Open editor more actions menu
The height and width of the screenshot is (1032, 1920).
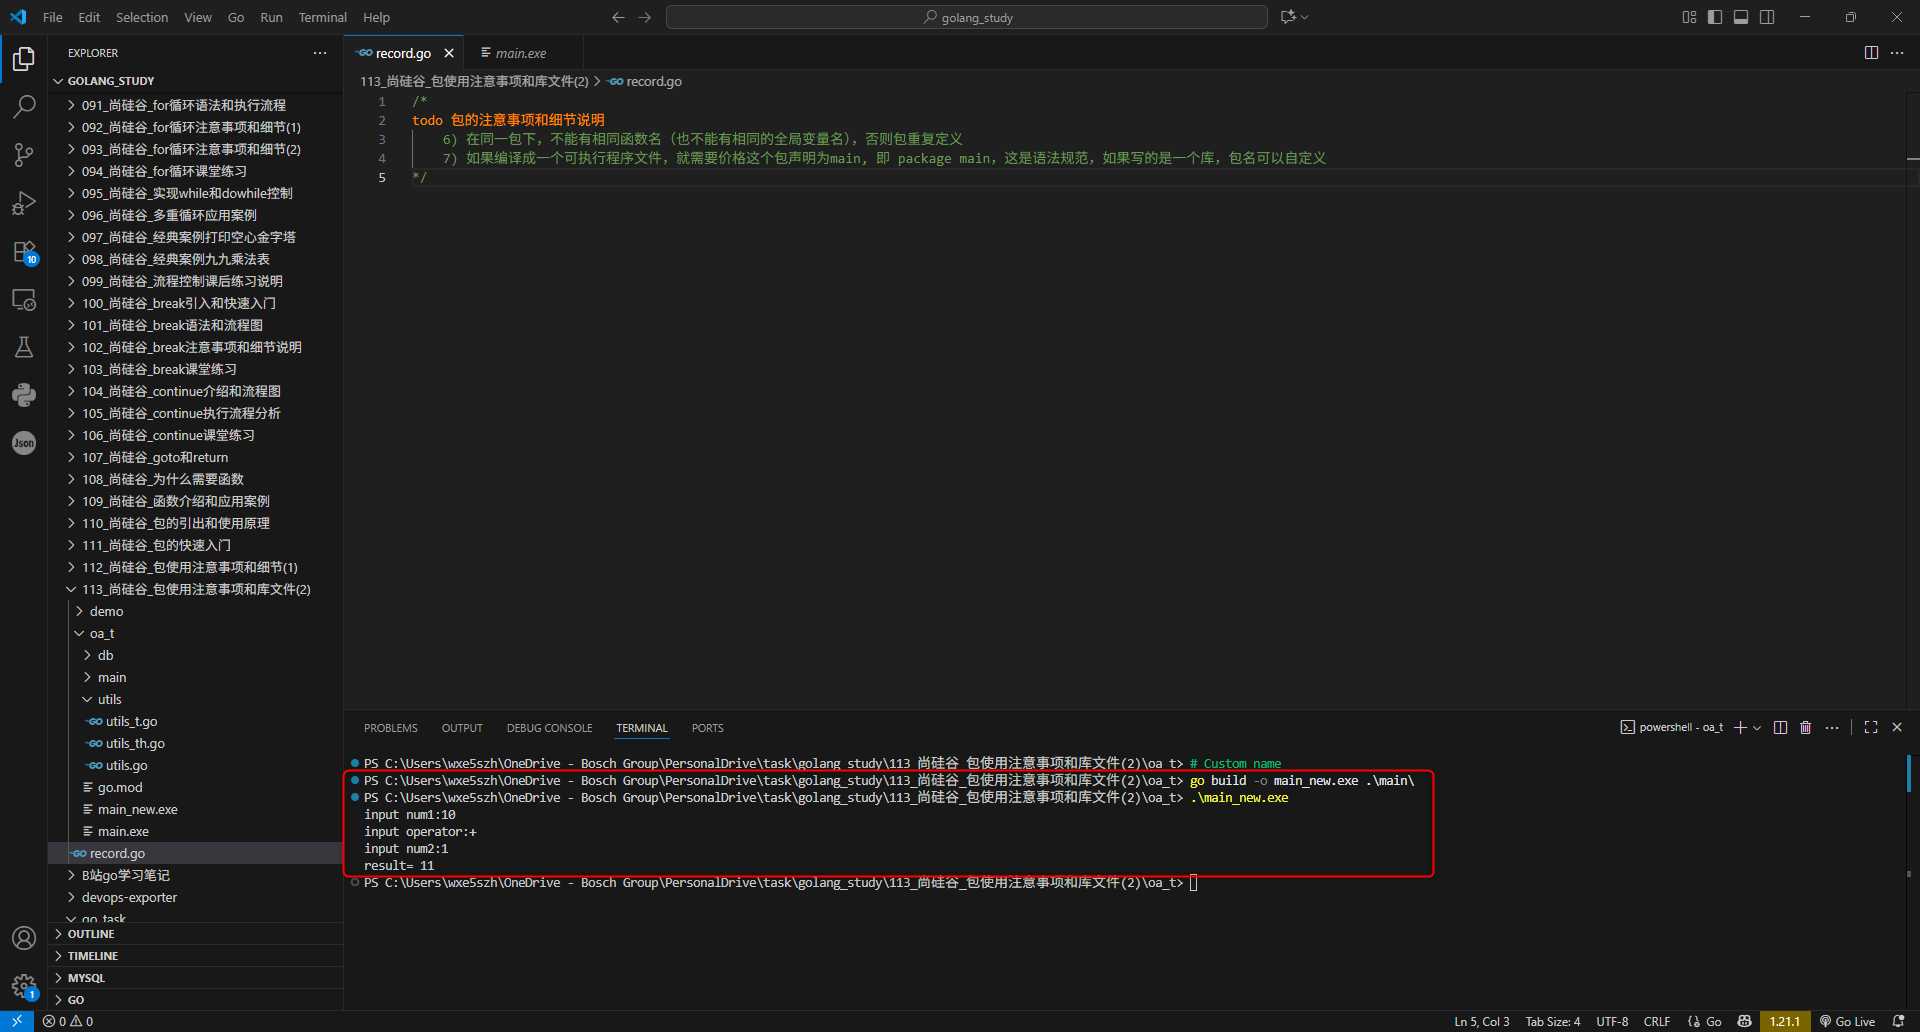pyautogui.click(x=1897, y=53)
